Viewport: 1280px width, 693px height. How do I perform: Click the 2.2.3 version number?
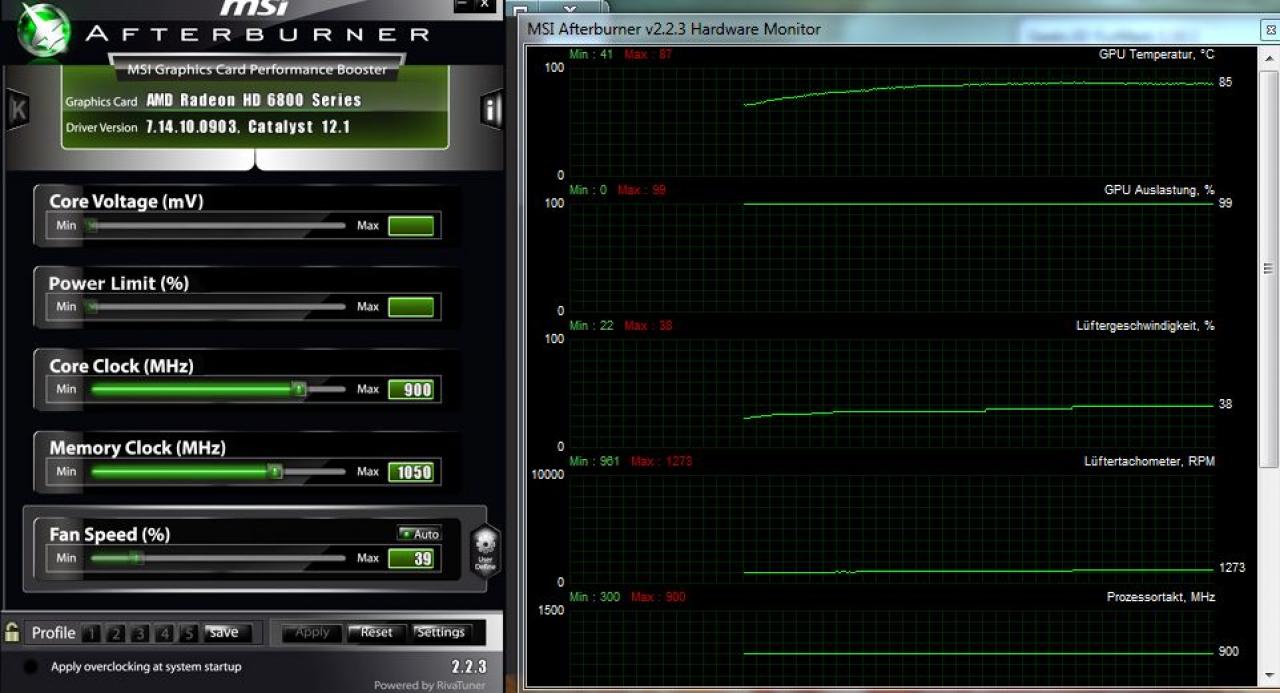tap(469, 667)
